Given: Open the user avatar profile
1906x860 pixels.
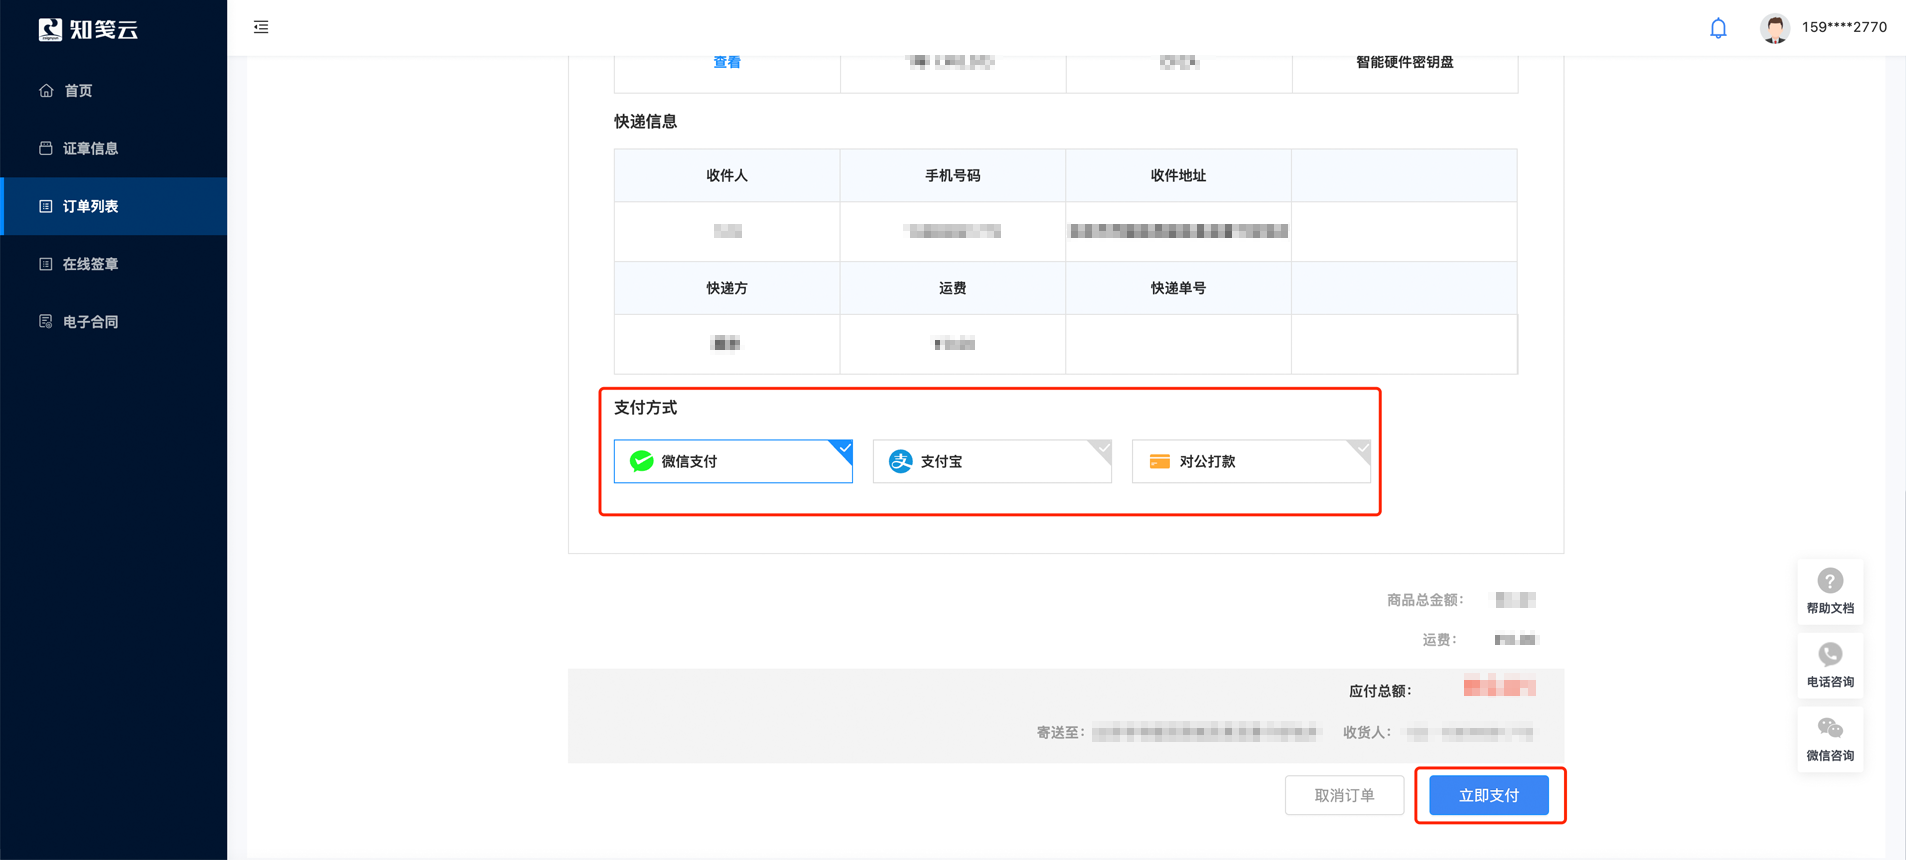Looking at the screenshot, I should coord(1775,28).
